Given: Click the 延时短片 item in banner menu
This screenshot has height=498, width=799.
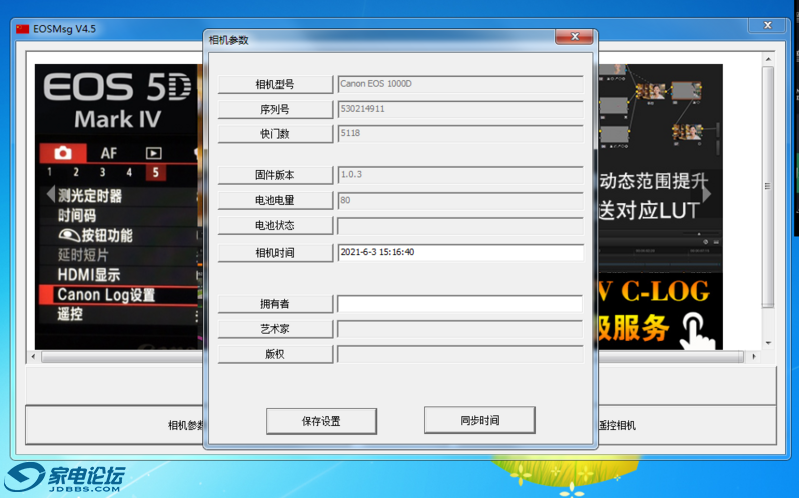Looking at the screenshot, I should (83, 255).
